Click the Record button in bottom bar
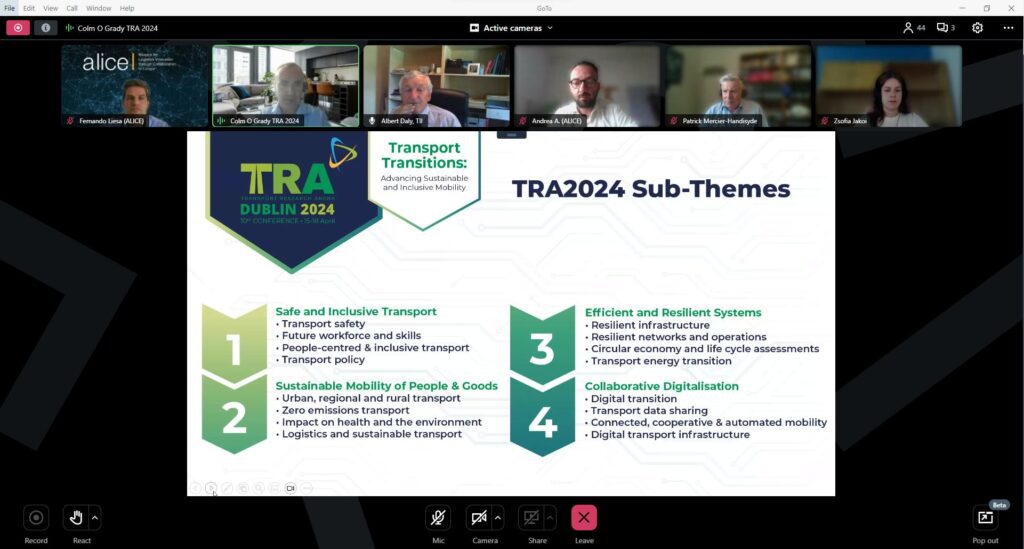The width and height of the screenshot is (1024, 549). 36,518
